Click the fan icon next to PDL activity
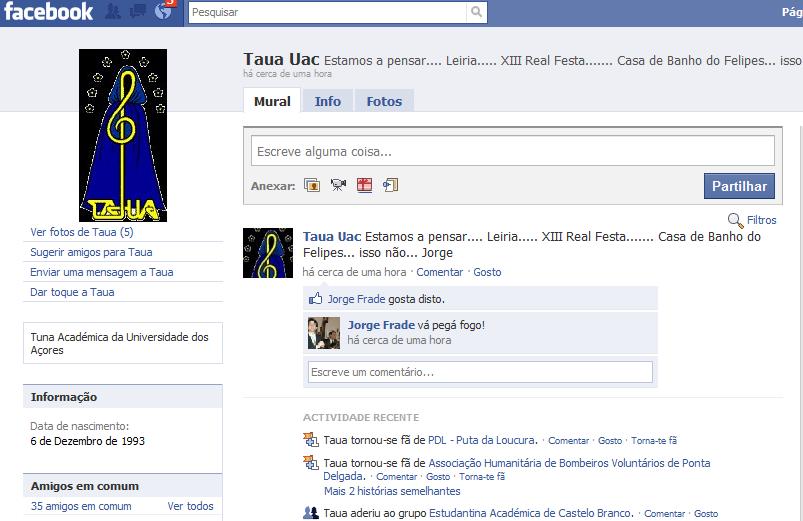This screenshot has height=521, width=803. (310, 440)
